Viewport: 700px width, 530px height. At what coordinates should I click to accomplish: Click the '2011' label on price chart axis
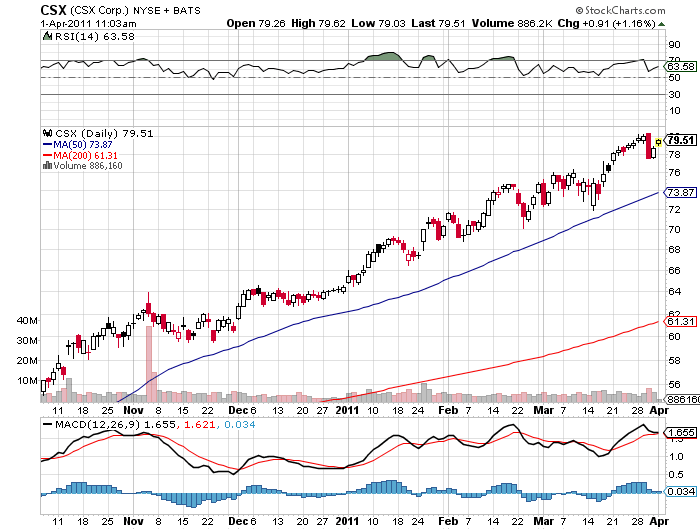(x=347, y=410)
